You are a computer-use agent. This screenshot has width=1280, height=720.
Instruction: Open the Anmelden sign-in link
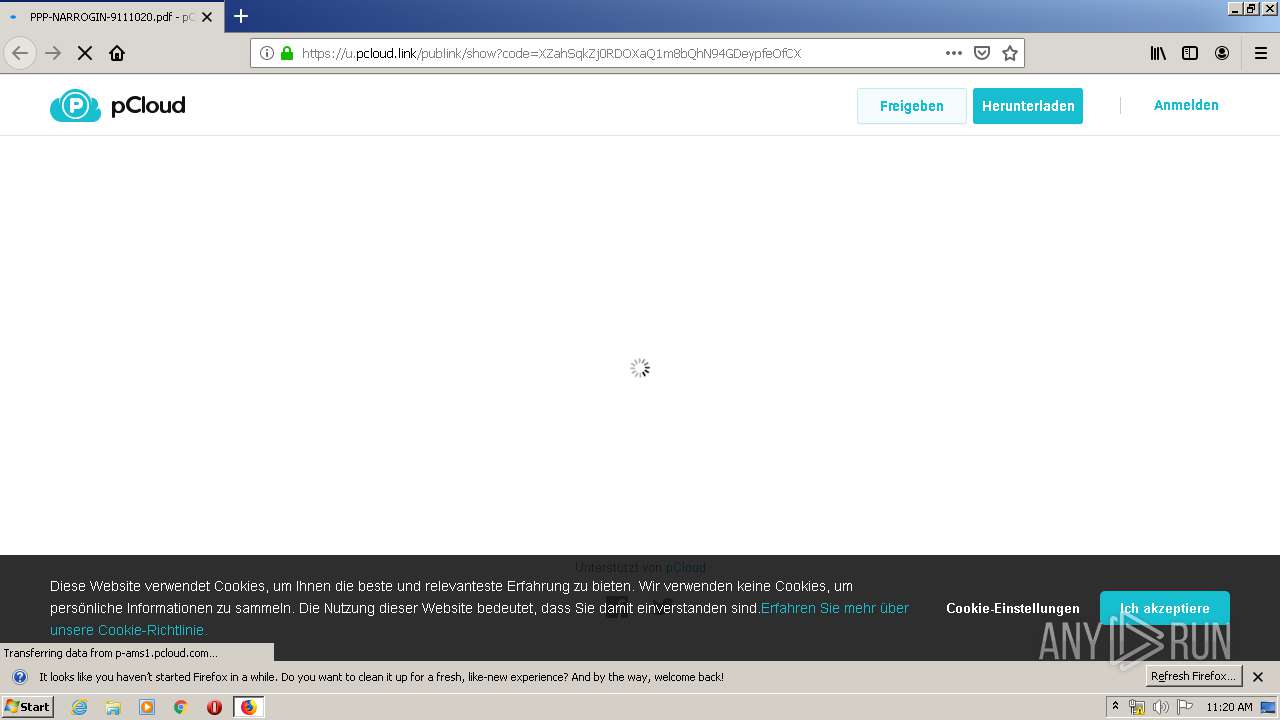tap(1186, 105)
